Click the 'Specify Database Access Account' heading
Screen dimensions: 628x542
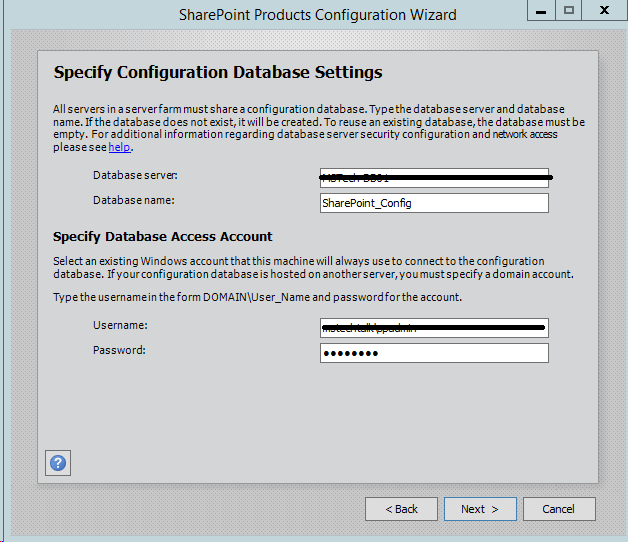162,236
